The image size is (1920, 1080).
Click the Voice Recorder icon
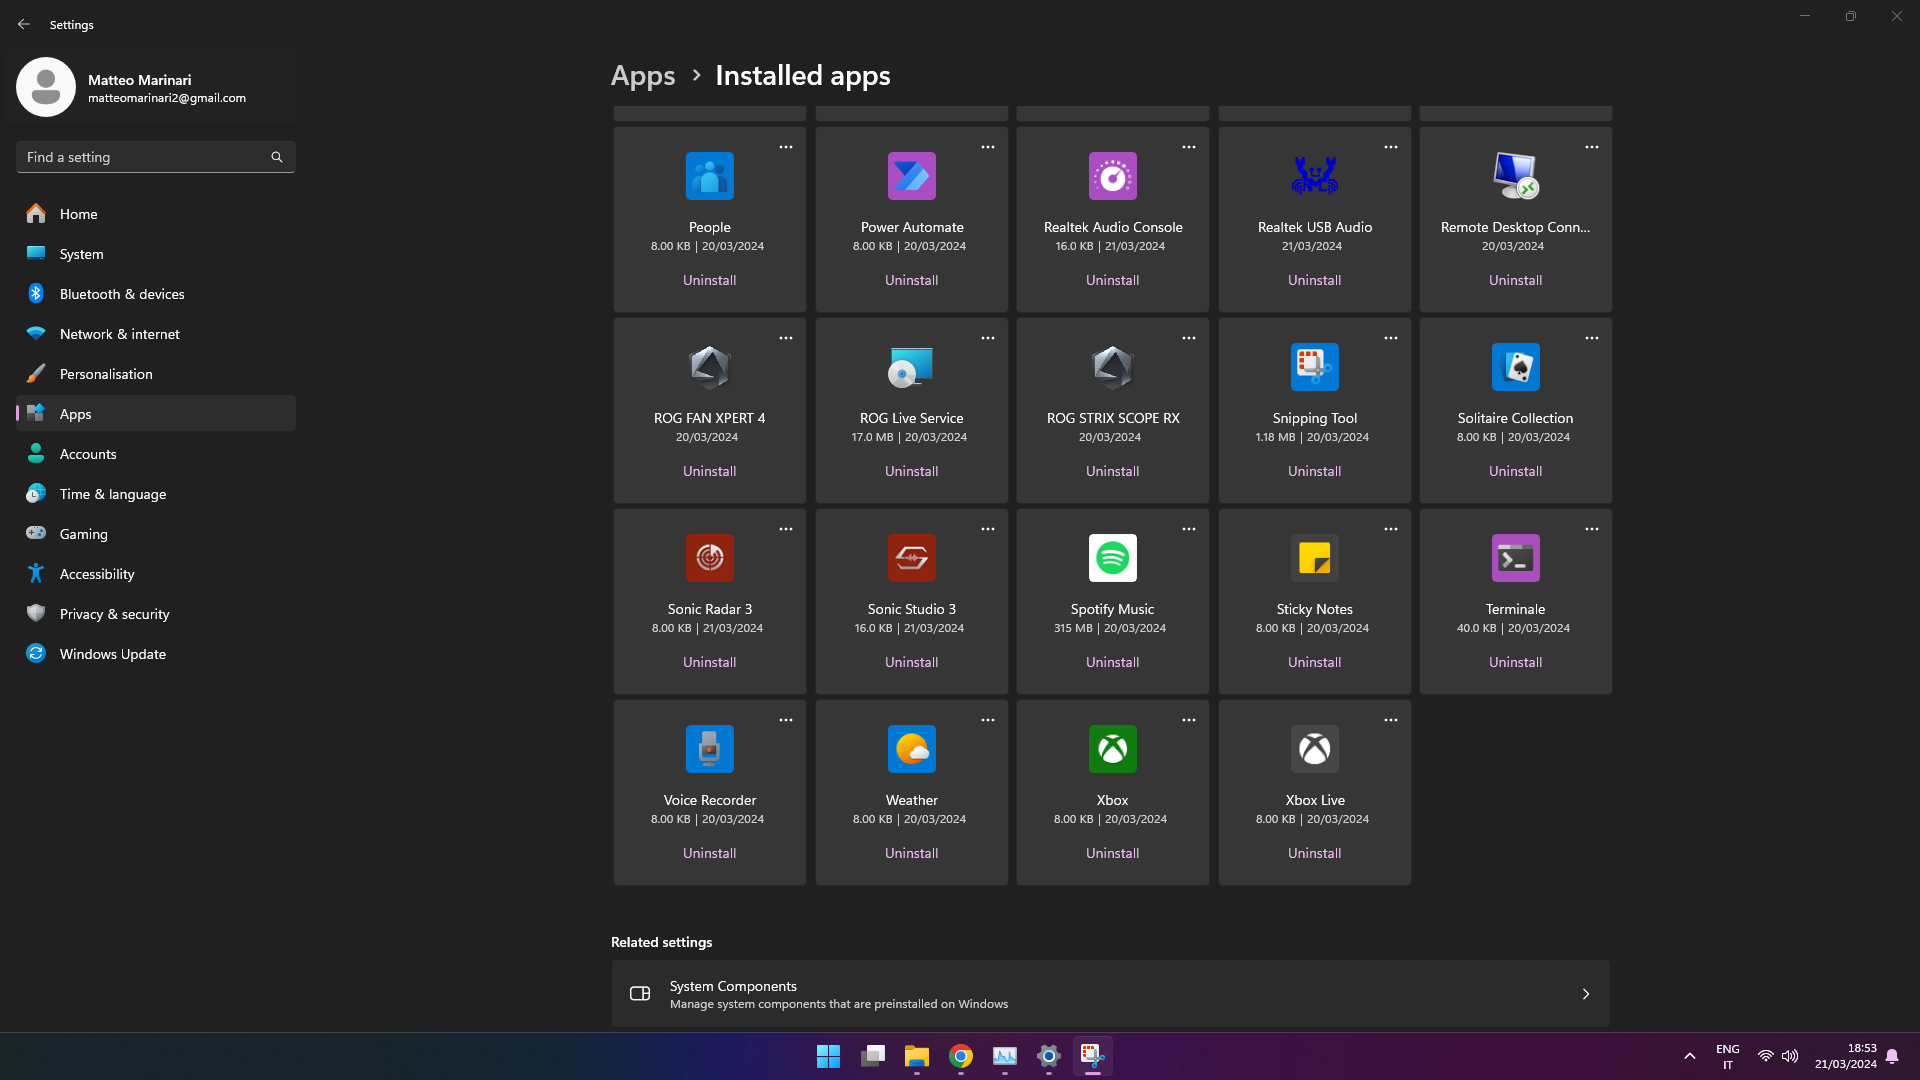pyautogui.click(x=709, y=749)
